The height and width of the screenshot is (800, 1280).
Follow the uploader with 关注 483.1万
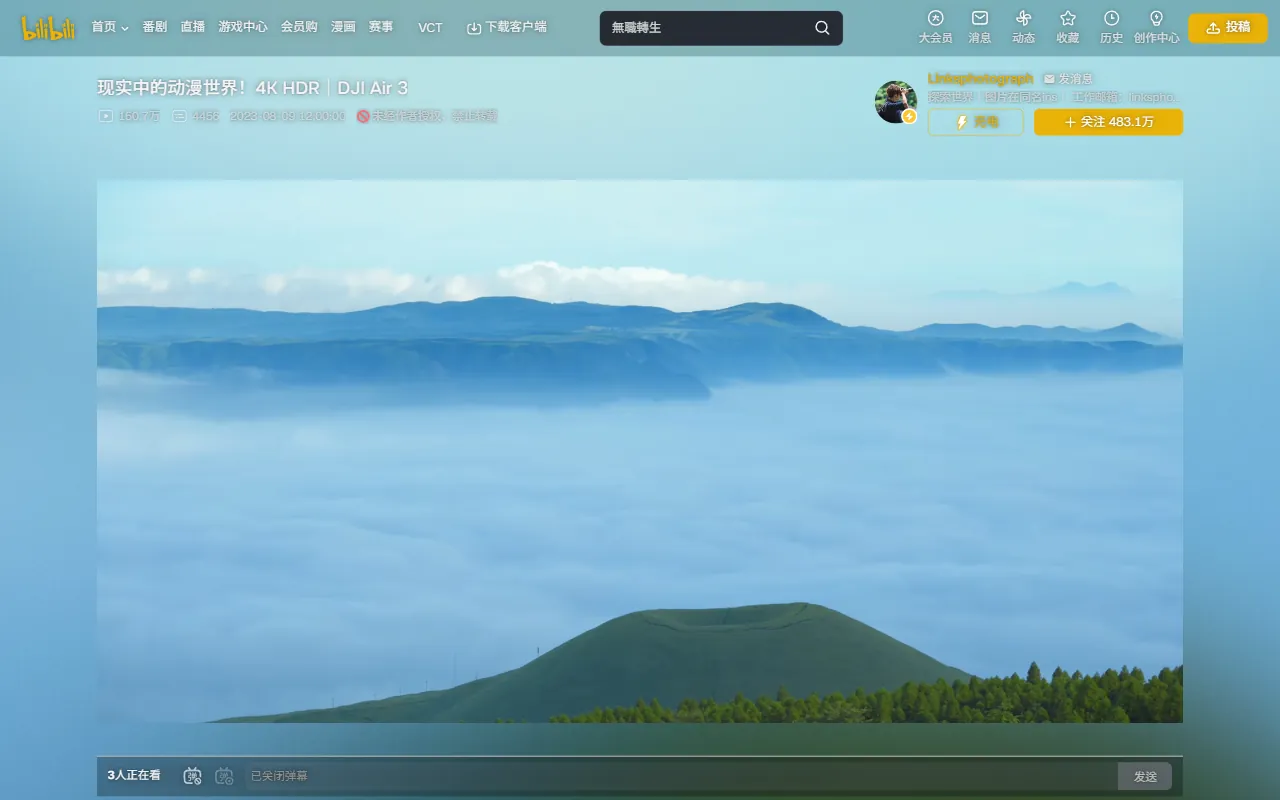point(1109,122)
